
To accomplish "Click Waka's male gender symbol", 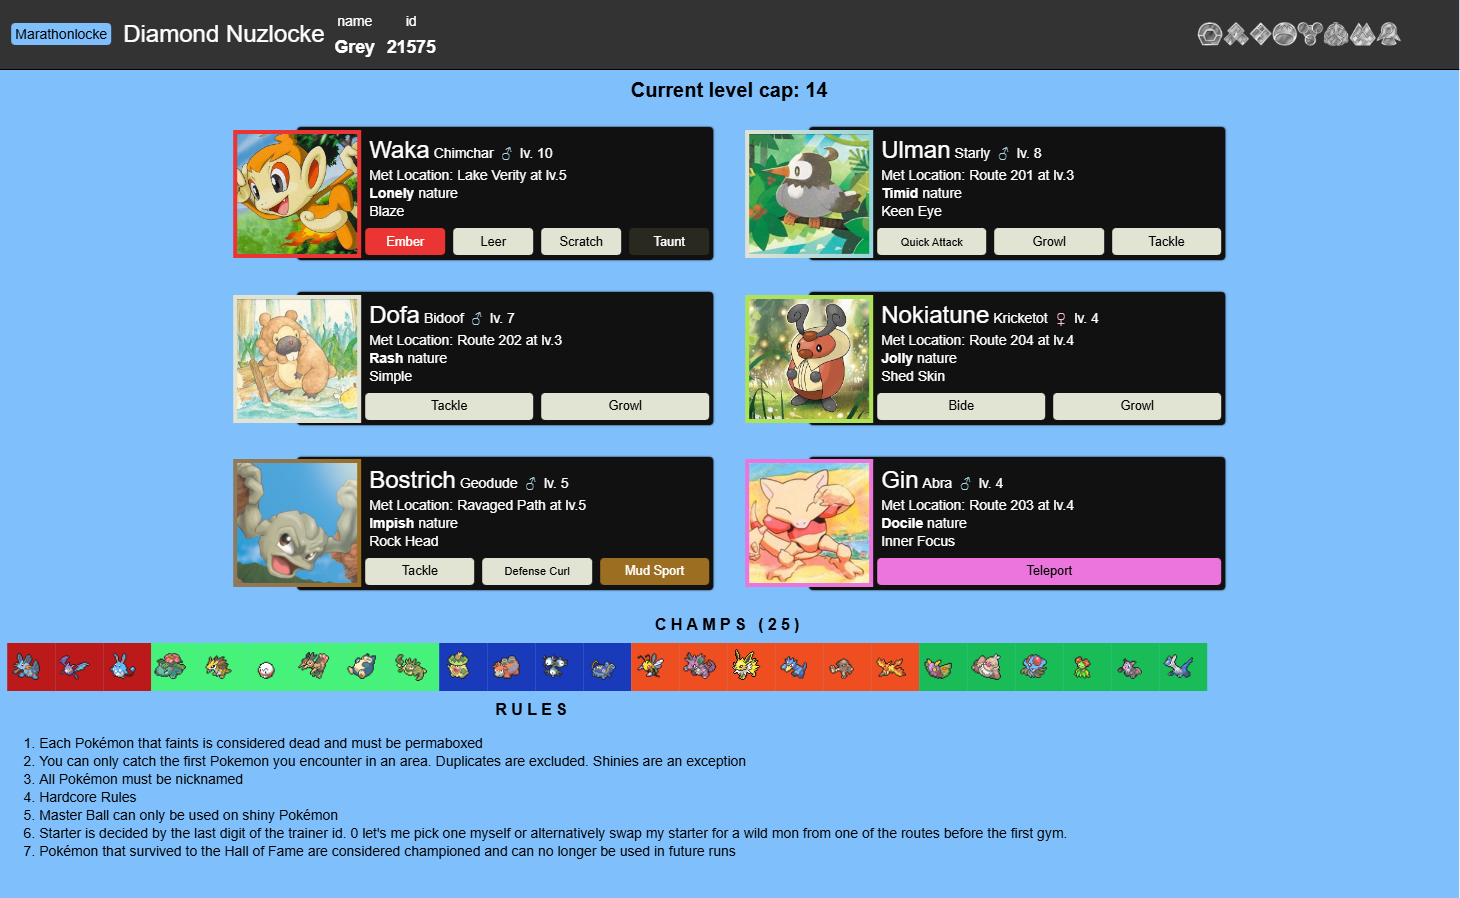I will (x=507, y=153).
